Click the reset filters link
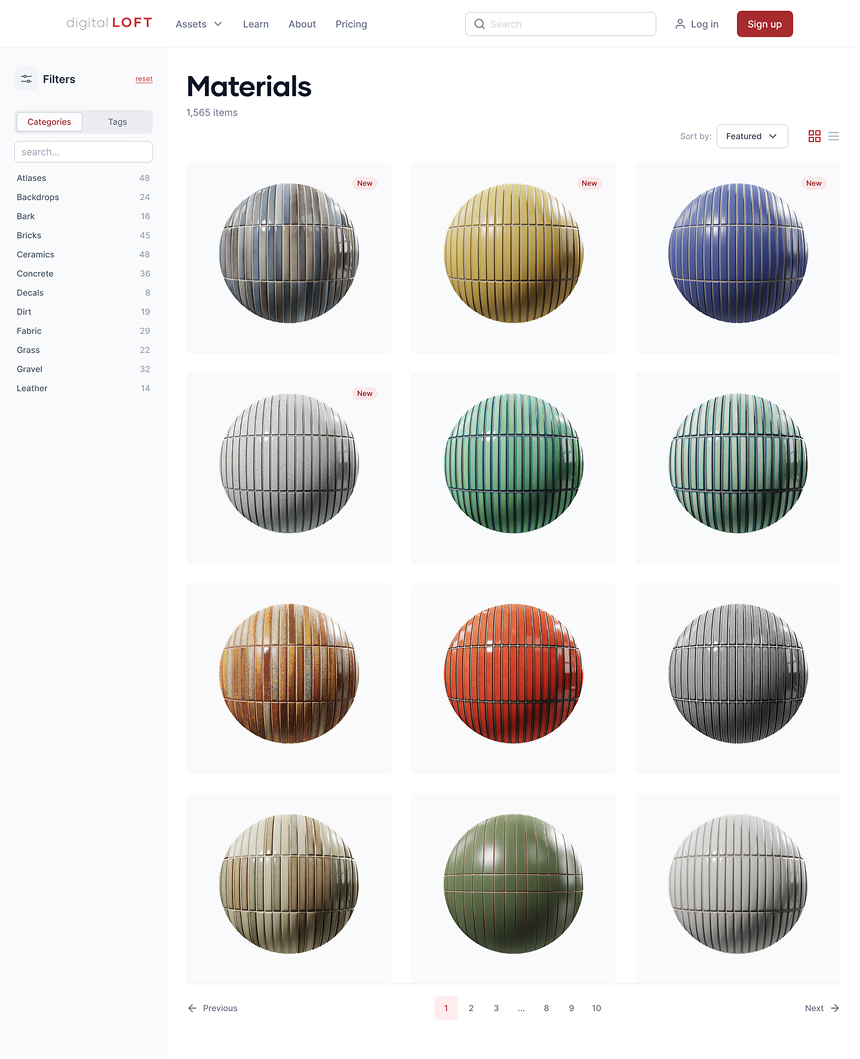This screenshot has width=860, height=1059. (x=144, y=79)
